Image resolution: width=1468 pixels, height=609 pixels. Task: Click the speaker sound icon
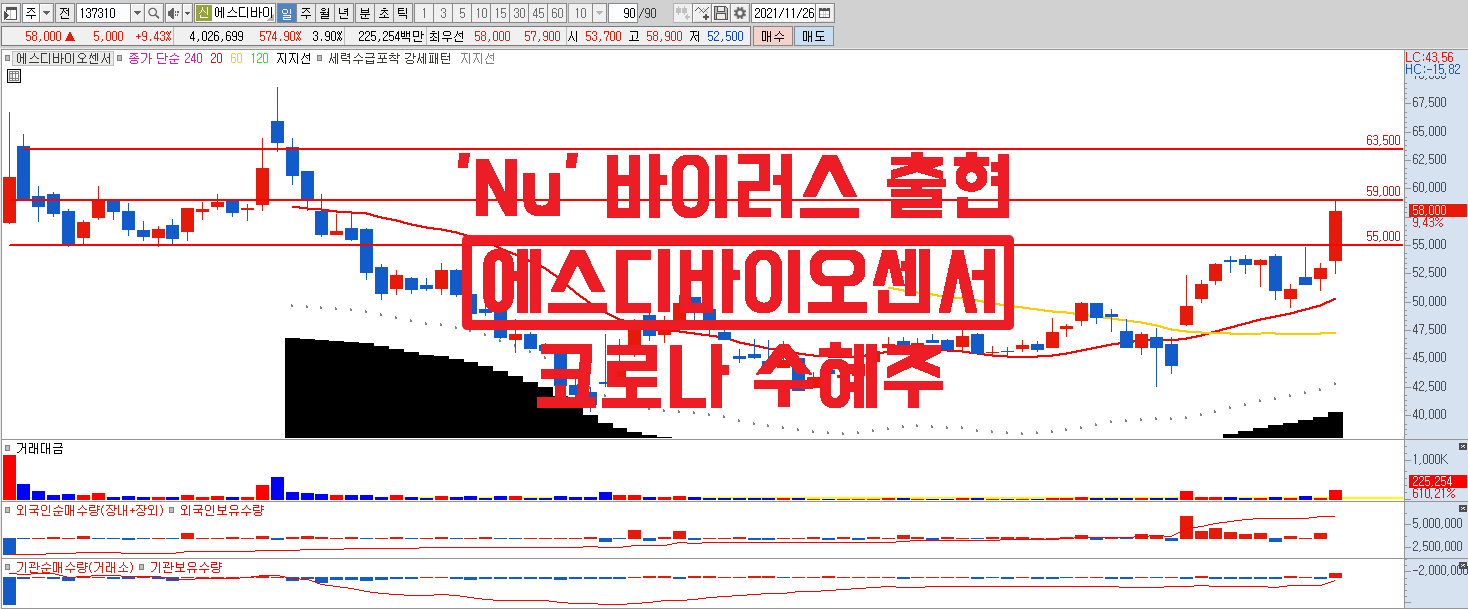click(x=172, y=13)
